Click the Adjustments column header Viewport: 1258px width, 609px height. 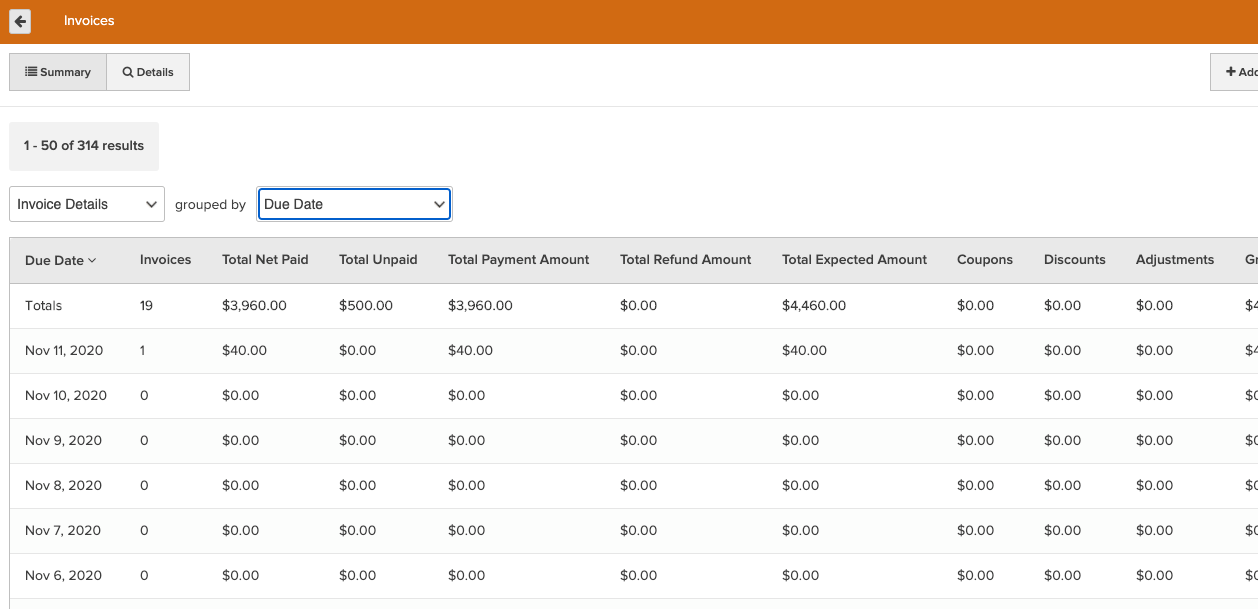point(1175,260)
